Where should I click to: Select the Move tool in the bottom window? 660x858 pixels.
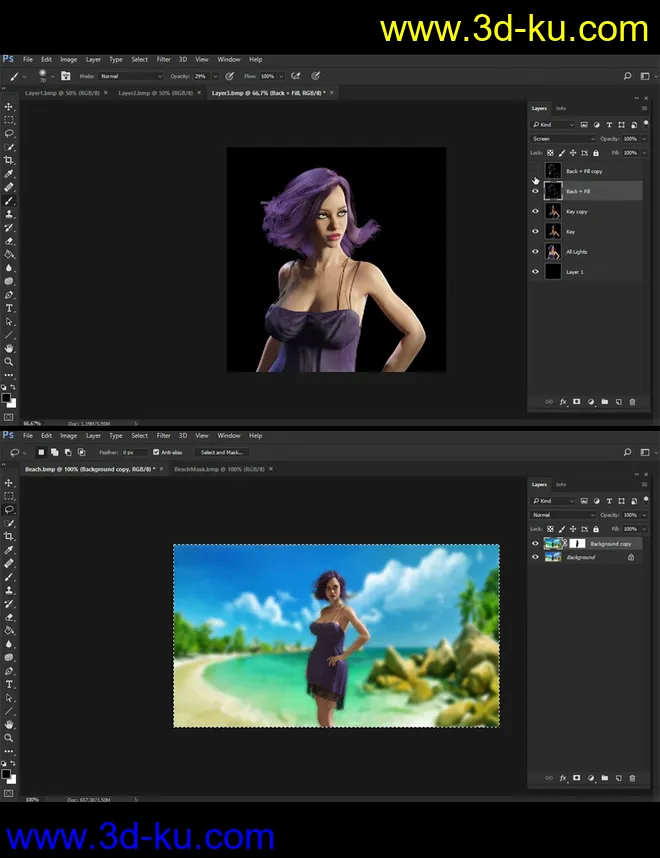click(9, 482)
